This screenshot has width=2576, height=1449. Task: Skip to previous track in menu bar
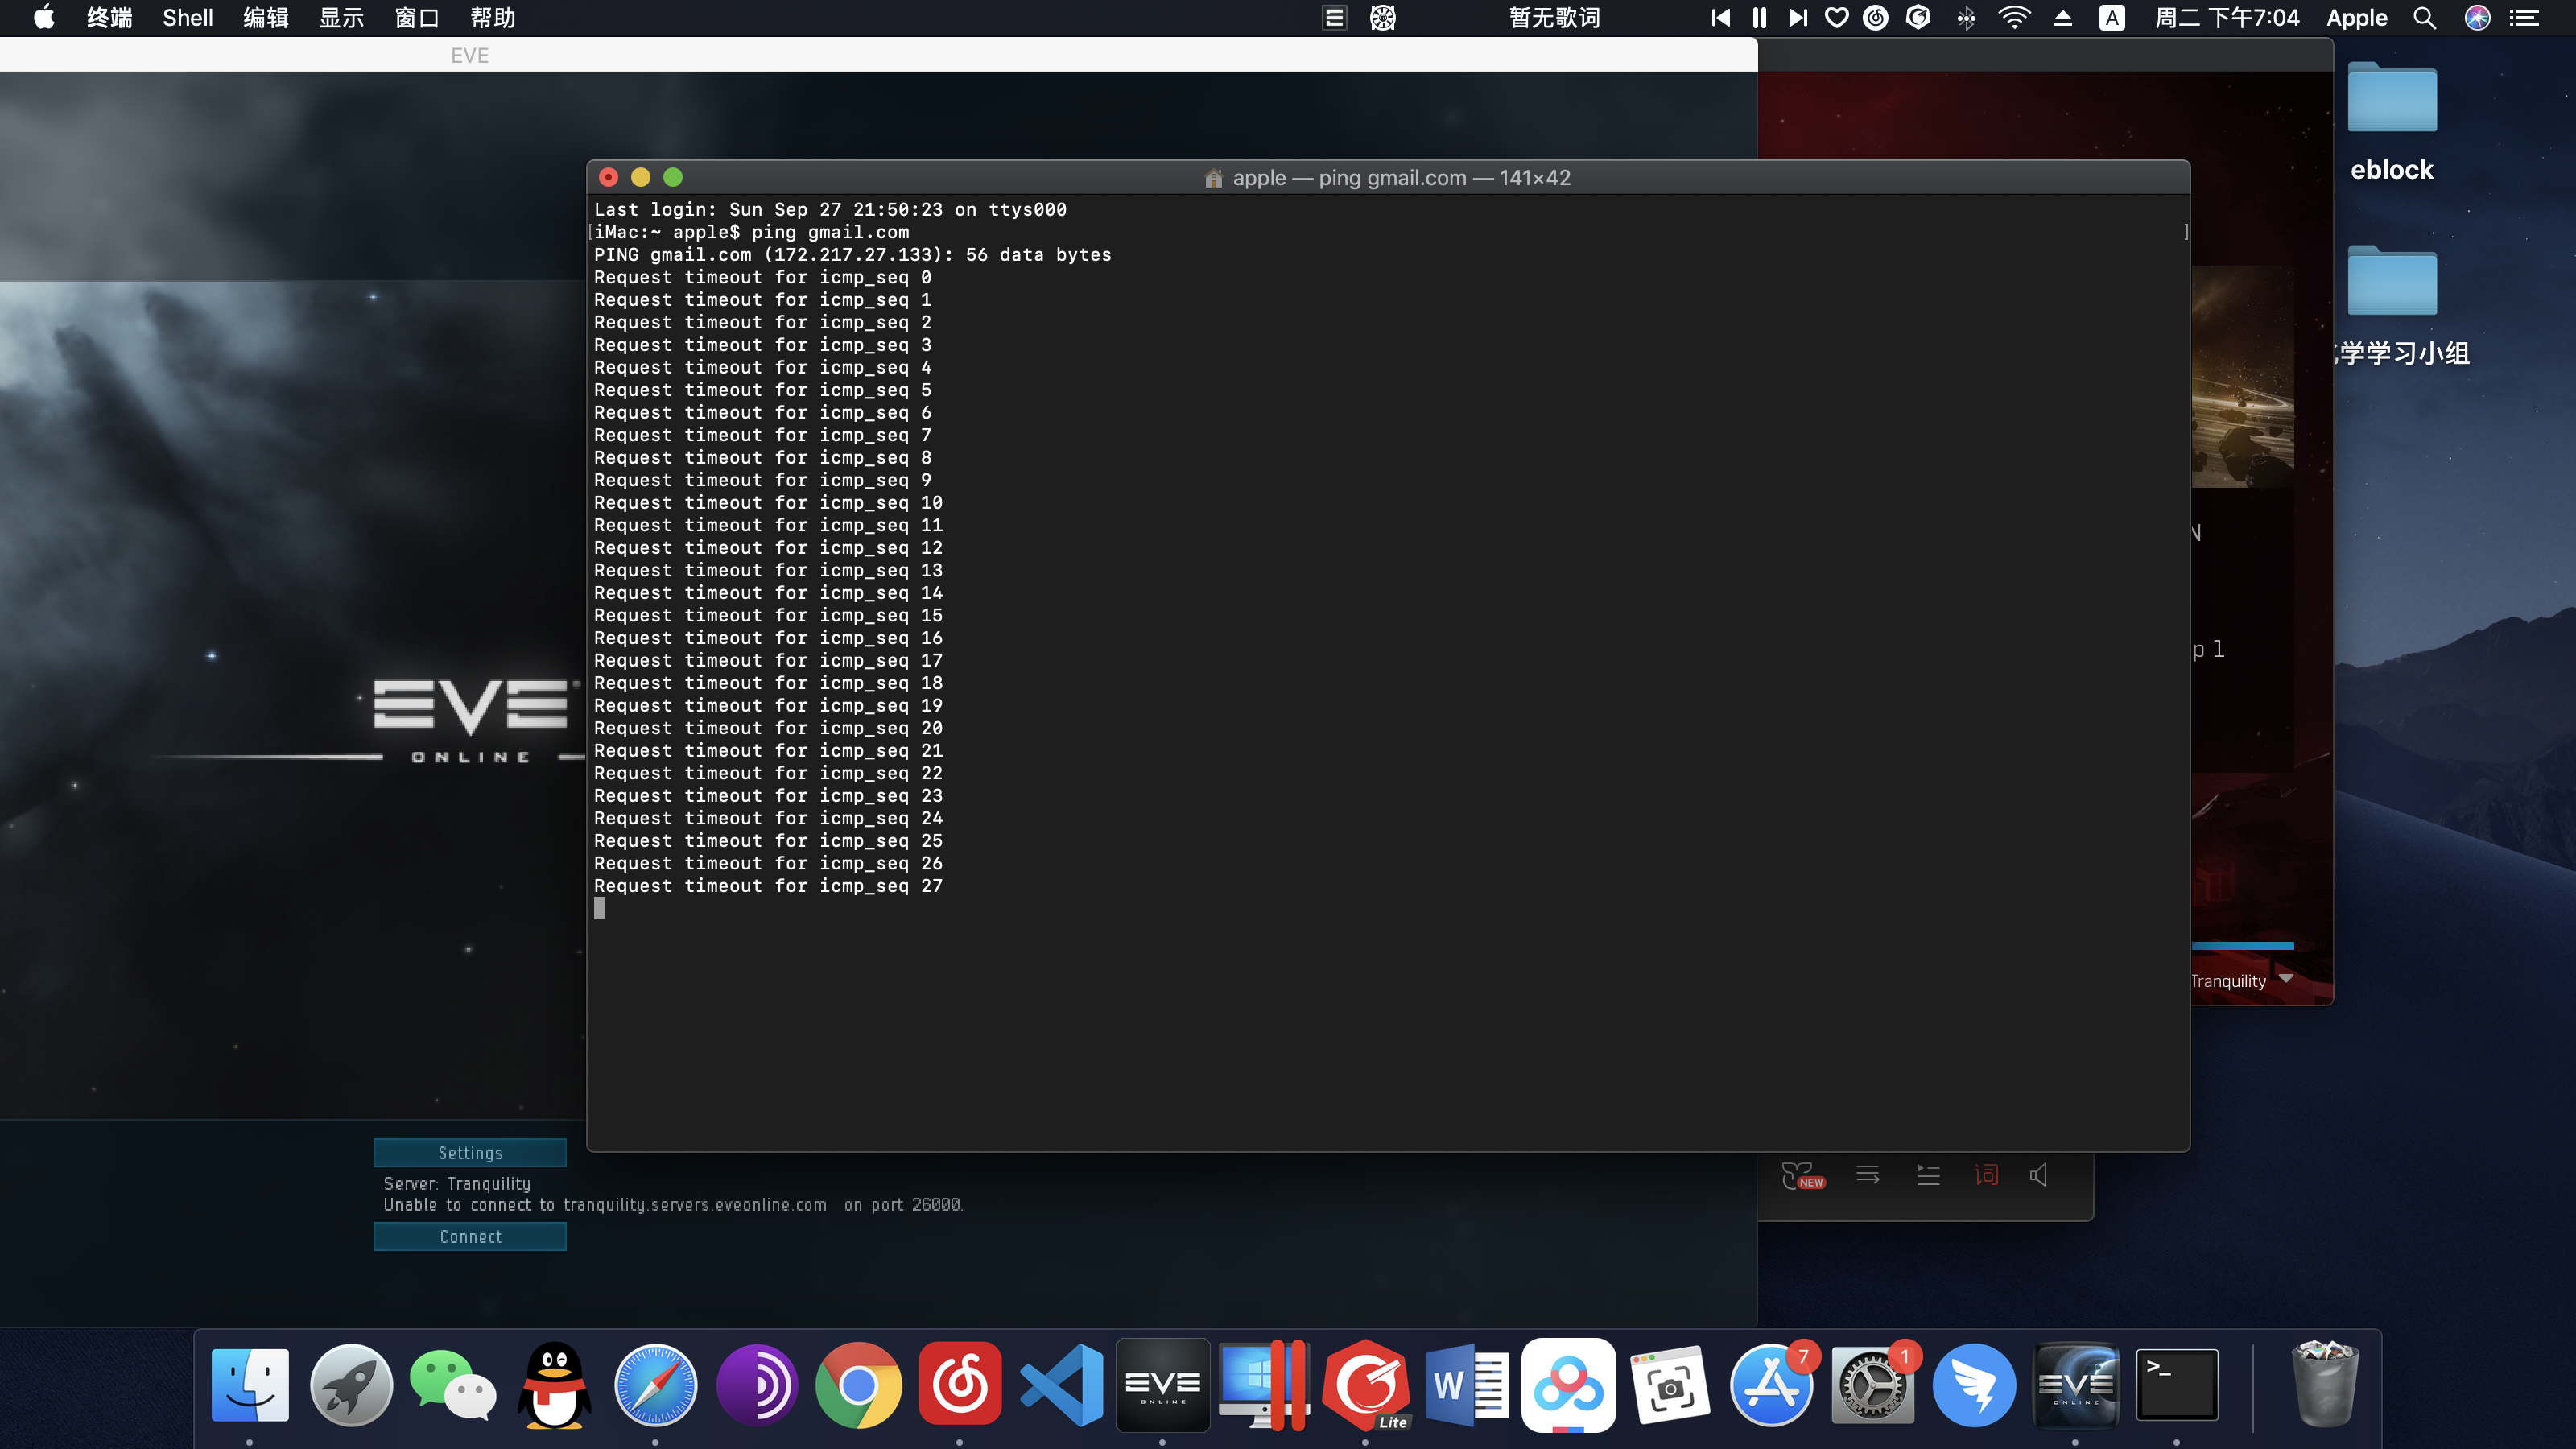(1720, 18)
